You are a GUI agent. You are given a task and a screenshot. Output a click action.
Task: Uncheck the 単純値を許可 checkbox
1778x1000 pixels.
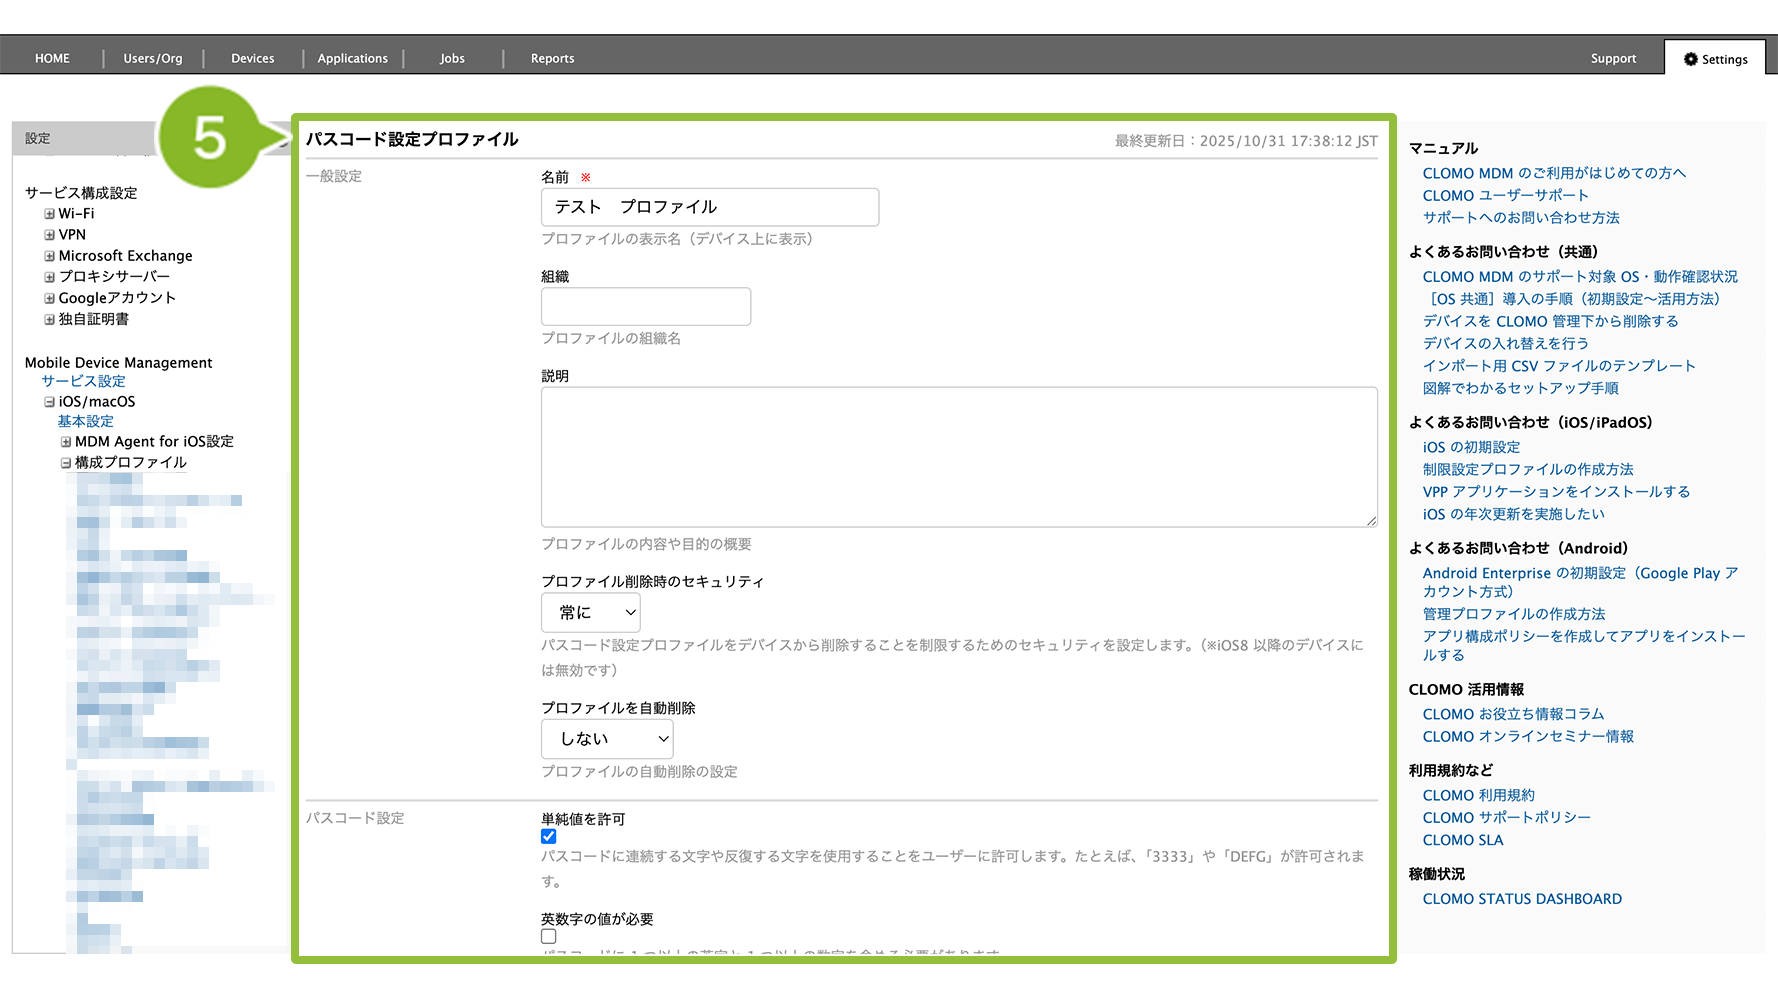549,837
